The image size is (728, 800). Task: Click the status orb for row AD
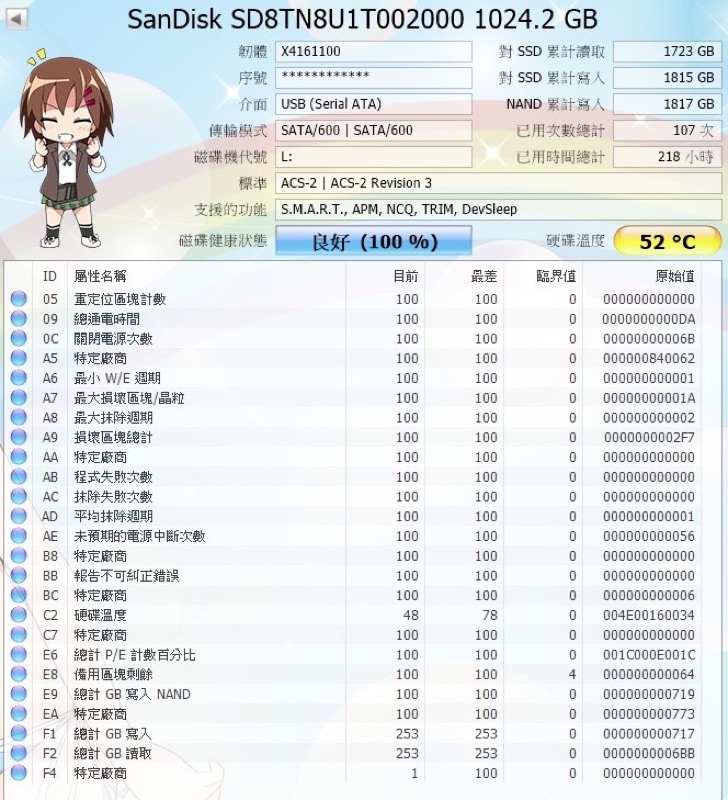[18, 516]
